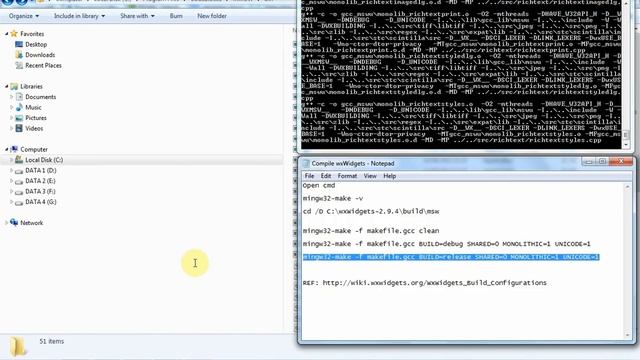Click the command prompt scrollbar down arrow
640x360 pixels.
[626, 144]
